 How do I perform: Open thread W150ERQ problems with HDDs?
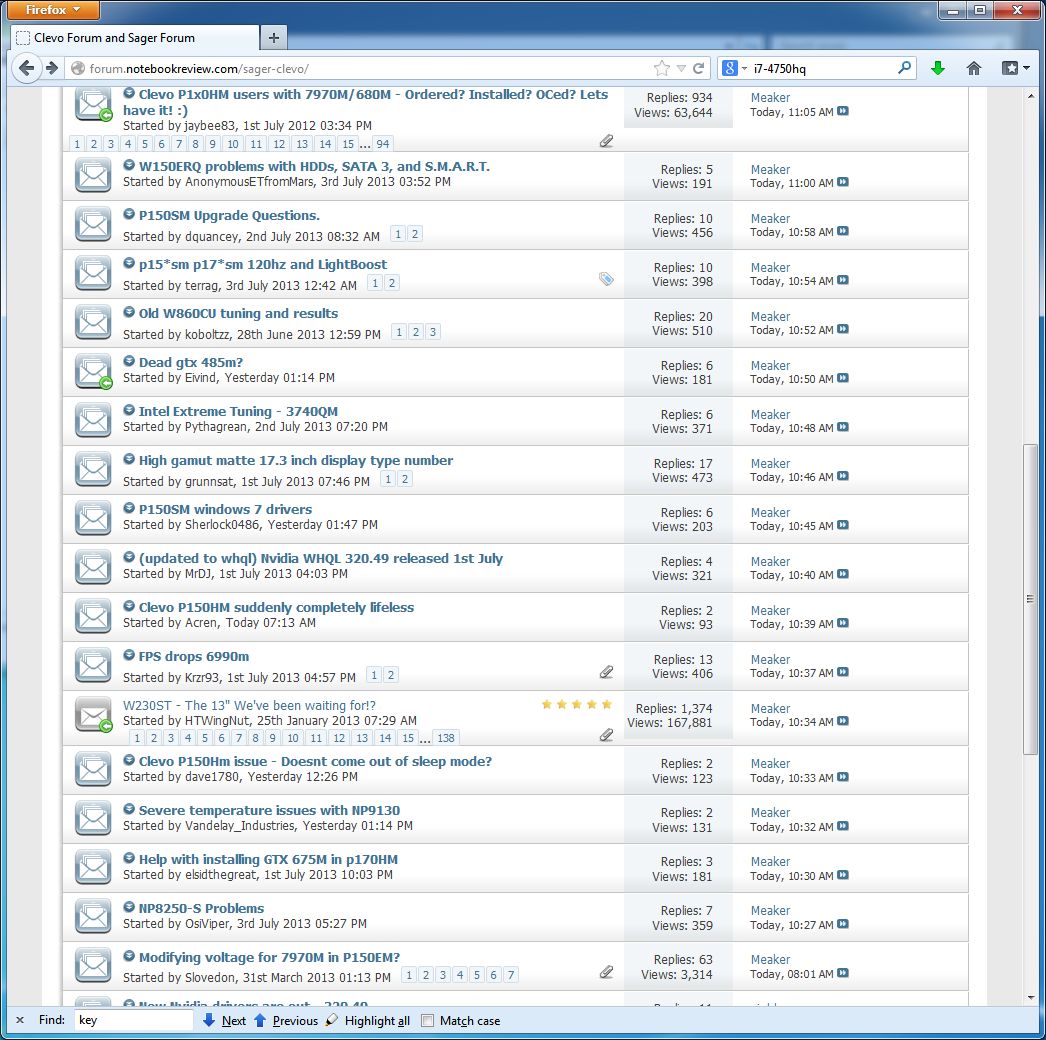314,166
